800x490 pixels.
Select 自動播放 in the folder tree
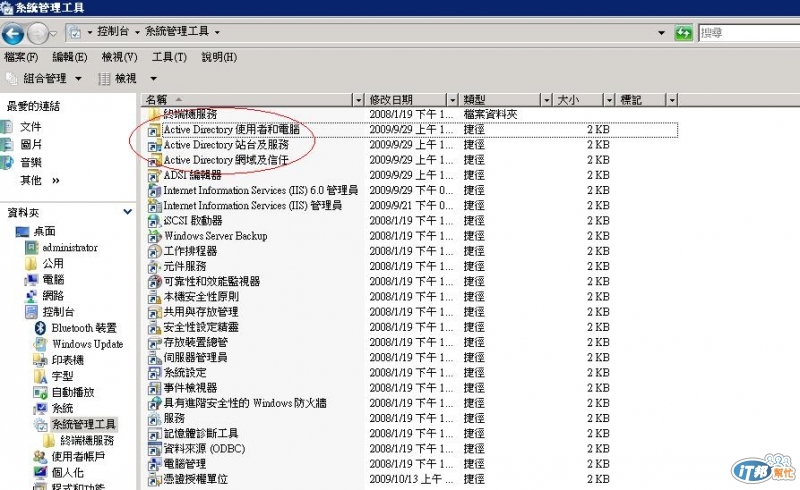pyautogui.click(x=73, y=392)
